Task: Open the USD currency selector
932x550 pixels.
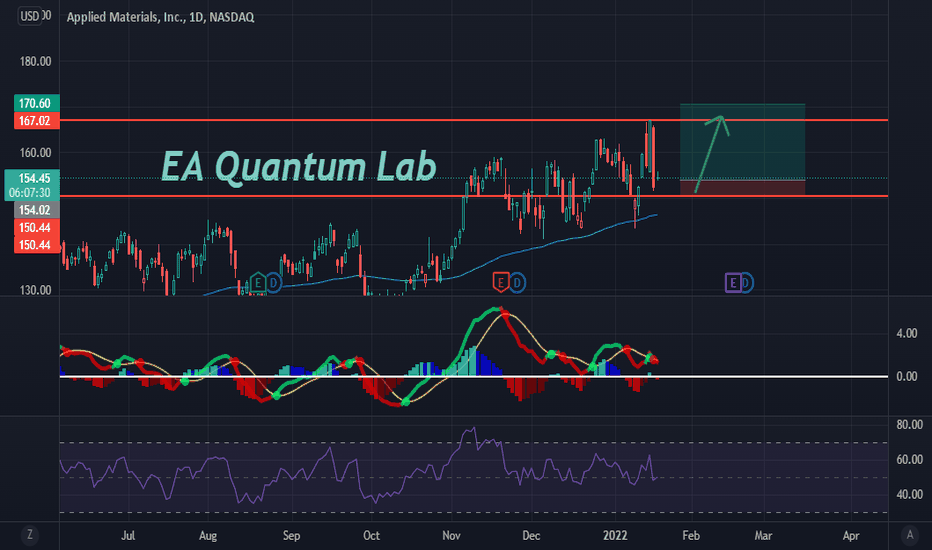Action: click(30, 16)
